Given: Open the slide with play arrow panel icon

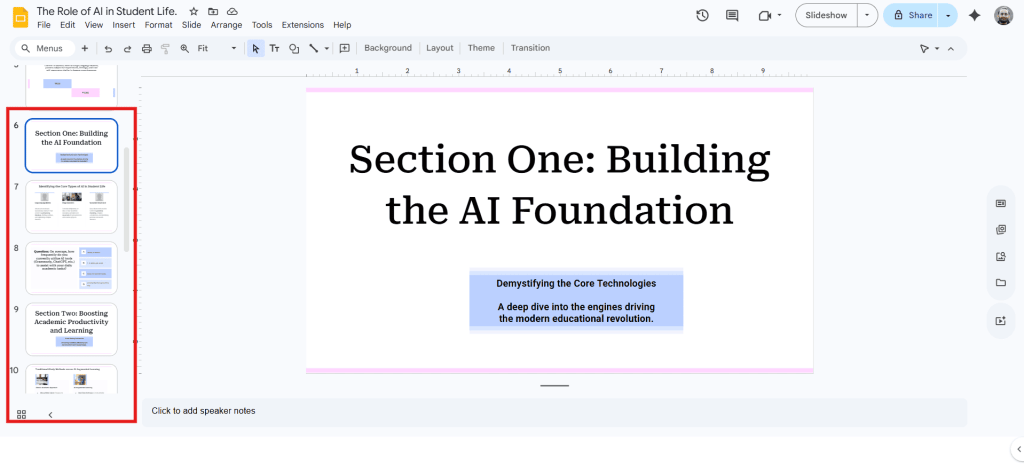Looking at the screenshot, I should coord(1000,321).
